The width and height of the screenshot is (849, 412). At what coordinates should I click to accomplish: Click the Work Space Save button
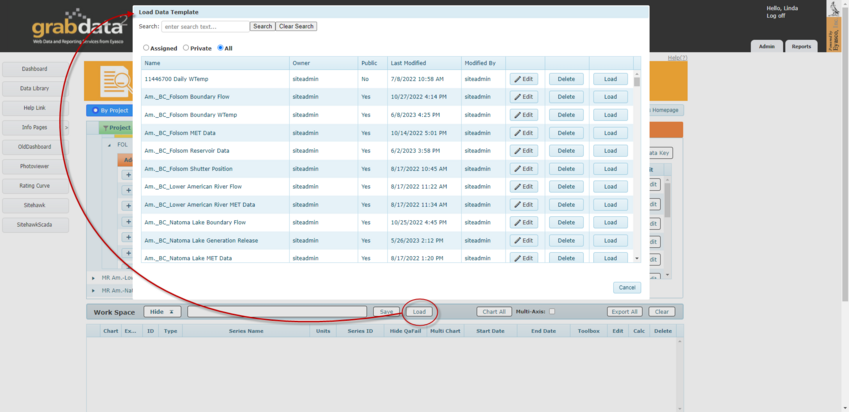coord(386,312)
